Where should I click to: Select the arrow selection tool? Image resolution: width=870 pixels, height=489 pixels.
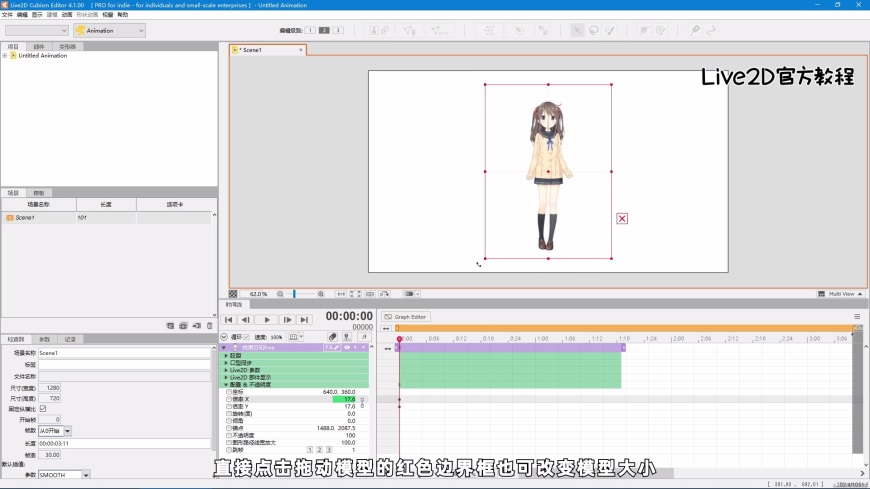578,31
